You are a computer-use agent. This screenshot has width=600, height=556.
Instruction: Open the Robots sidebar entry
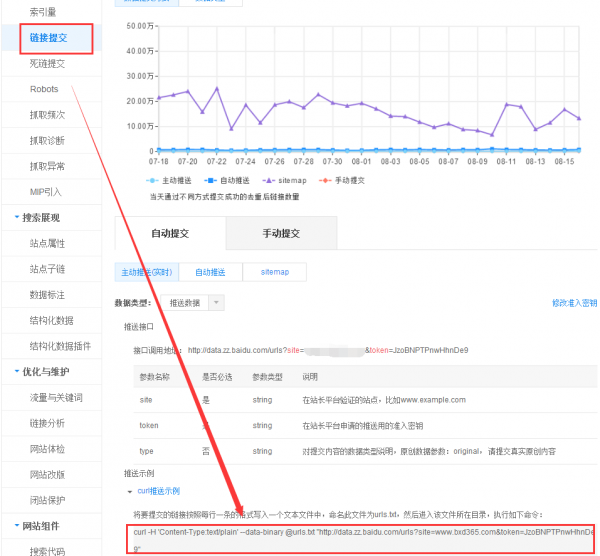[44, 89]
